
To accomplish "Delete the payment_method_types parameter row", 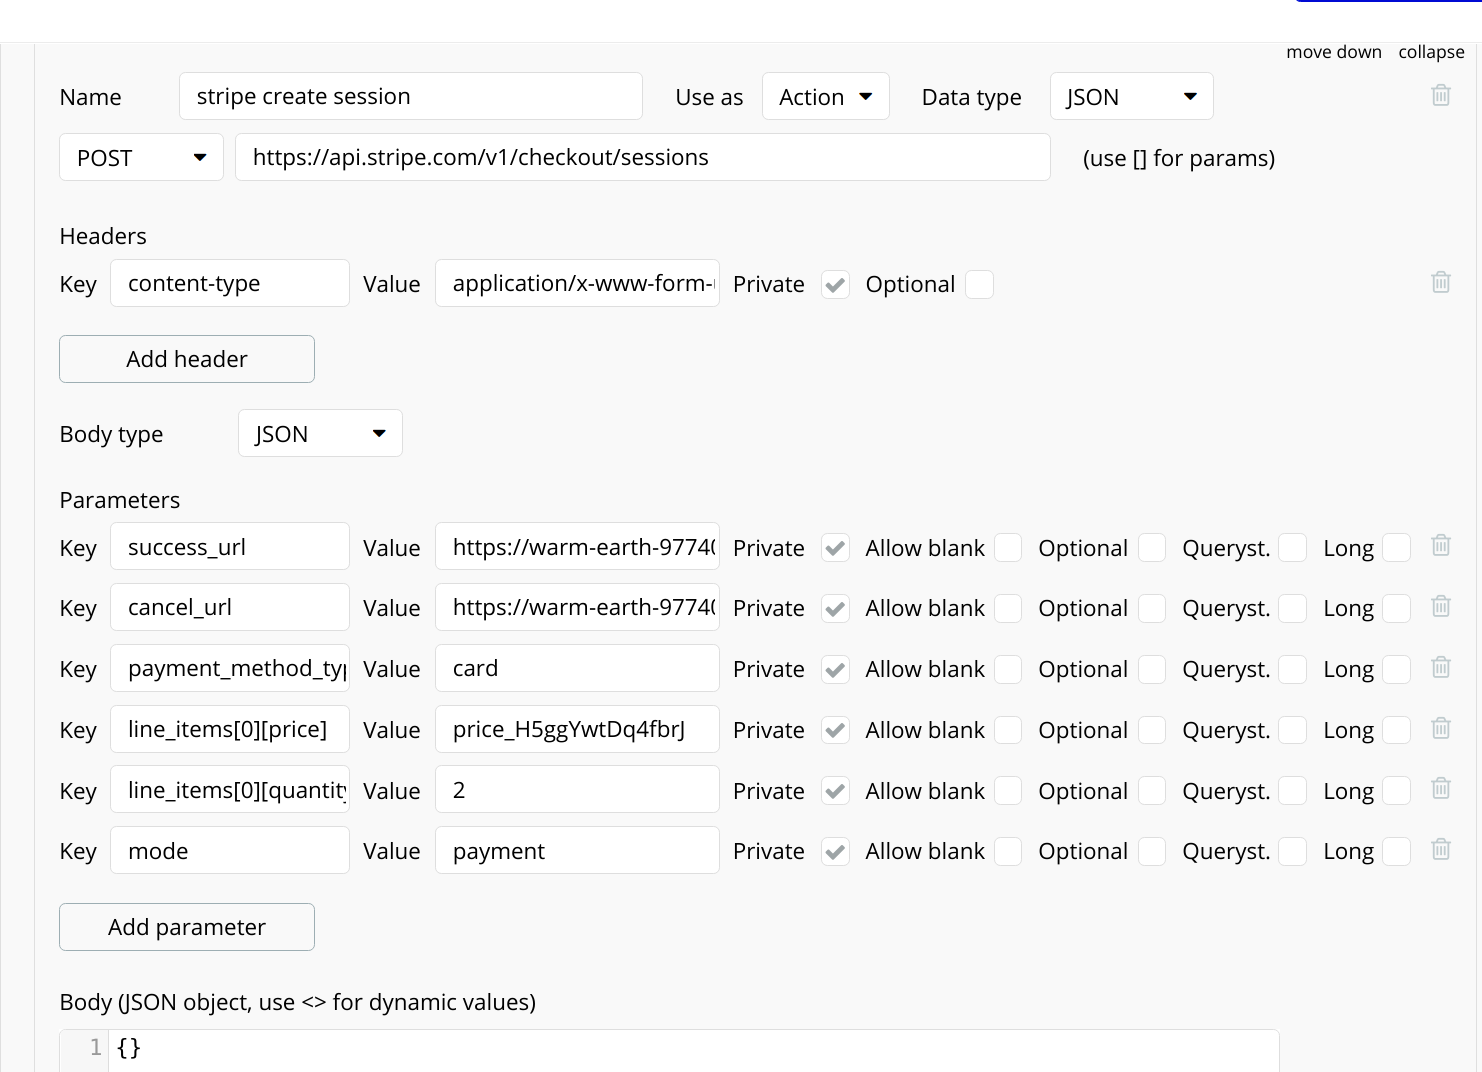I will [x=1441, y=667].
